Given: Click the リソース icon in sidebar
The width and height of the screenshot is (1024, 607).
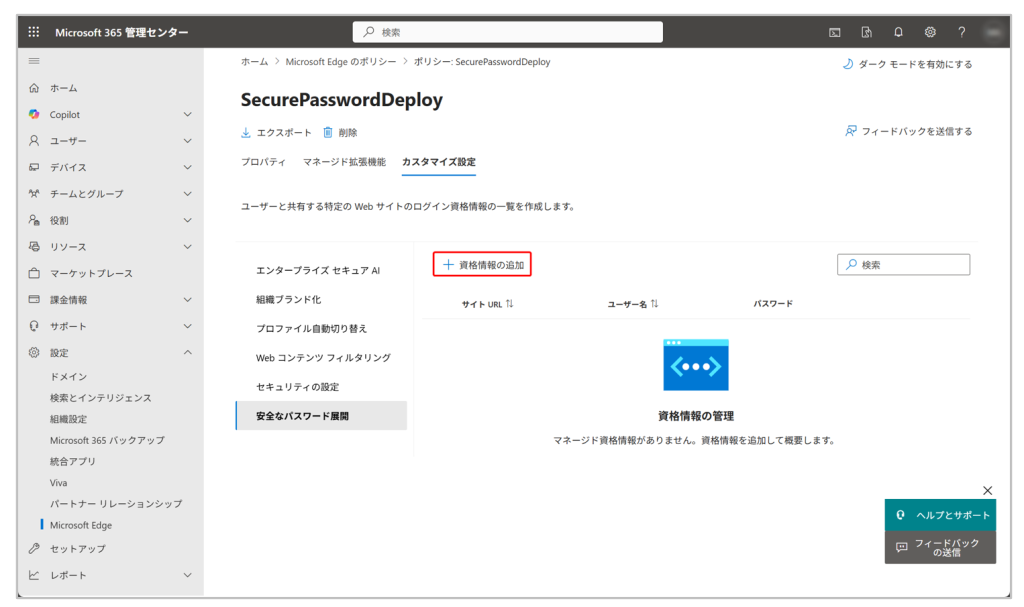Looking at the screenshot, I should point(34,246).
